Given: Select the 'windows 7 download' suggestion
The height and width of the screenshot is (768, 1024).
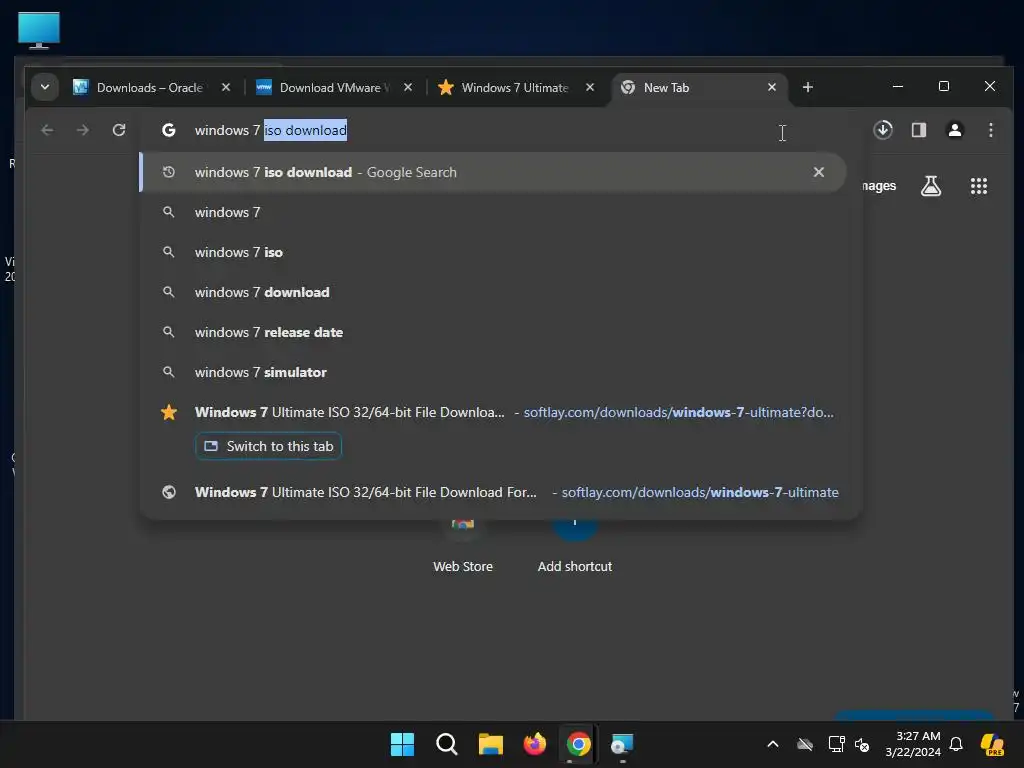Looking at the screenshot, I should pos(494,292).
